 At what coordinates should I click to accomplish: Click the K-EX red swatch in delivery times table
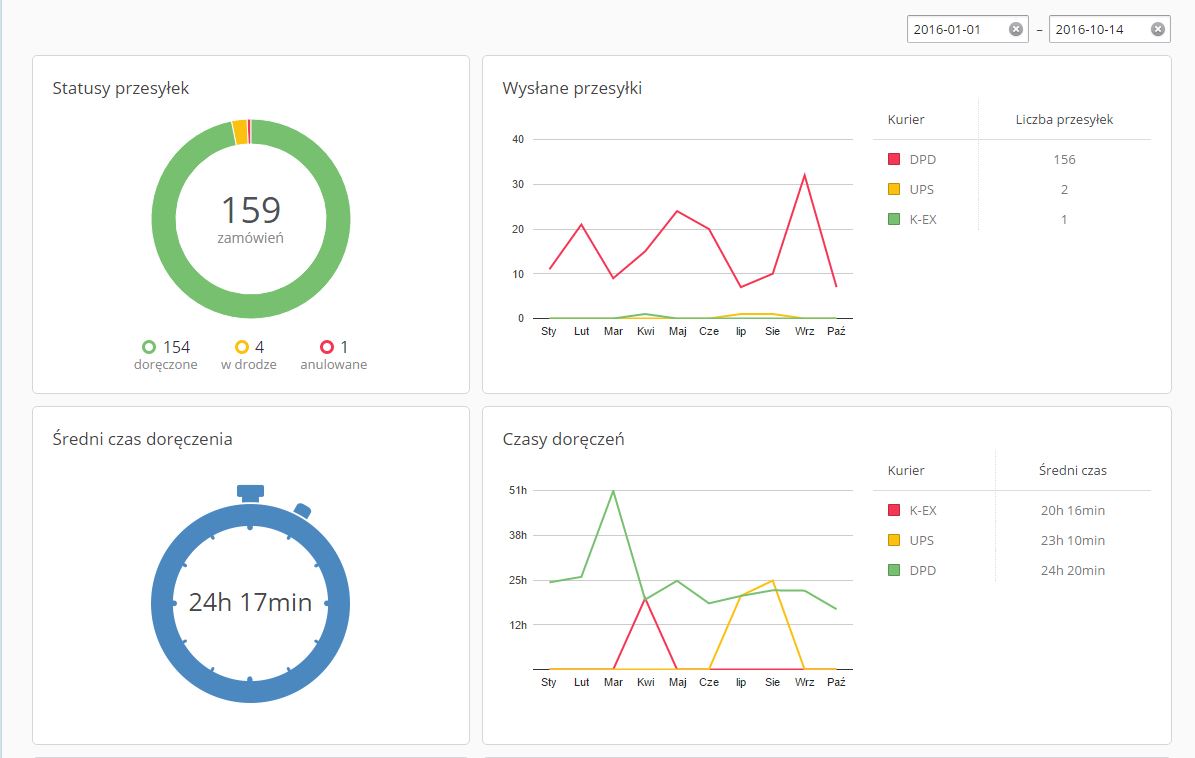coord(894,510)
